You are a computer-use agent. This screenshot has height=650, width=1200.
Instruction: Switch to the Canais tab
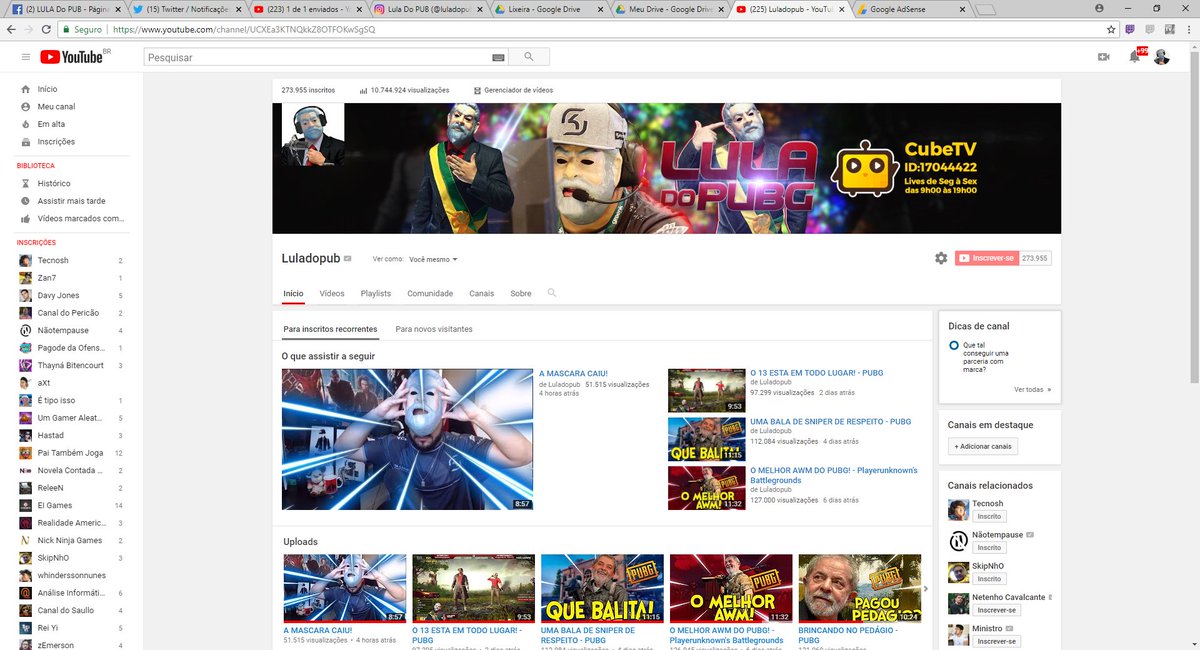click(482, 294)
